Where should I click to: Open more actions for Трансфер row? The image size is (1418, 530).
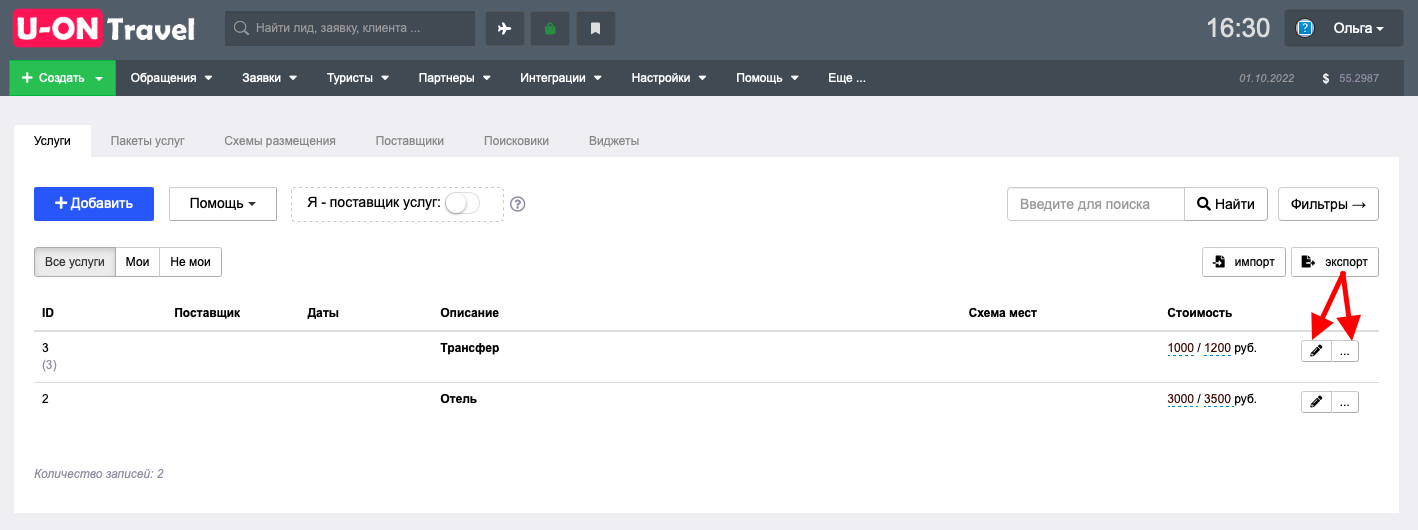(x=1345, y=350)
